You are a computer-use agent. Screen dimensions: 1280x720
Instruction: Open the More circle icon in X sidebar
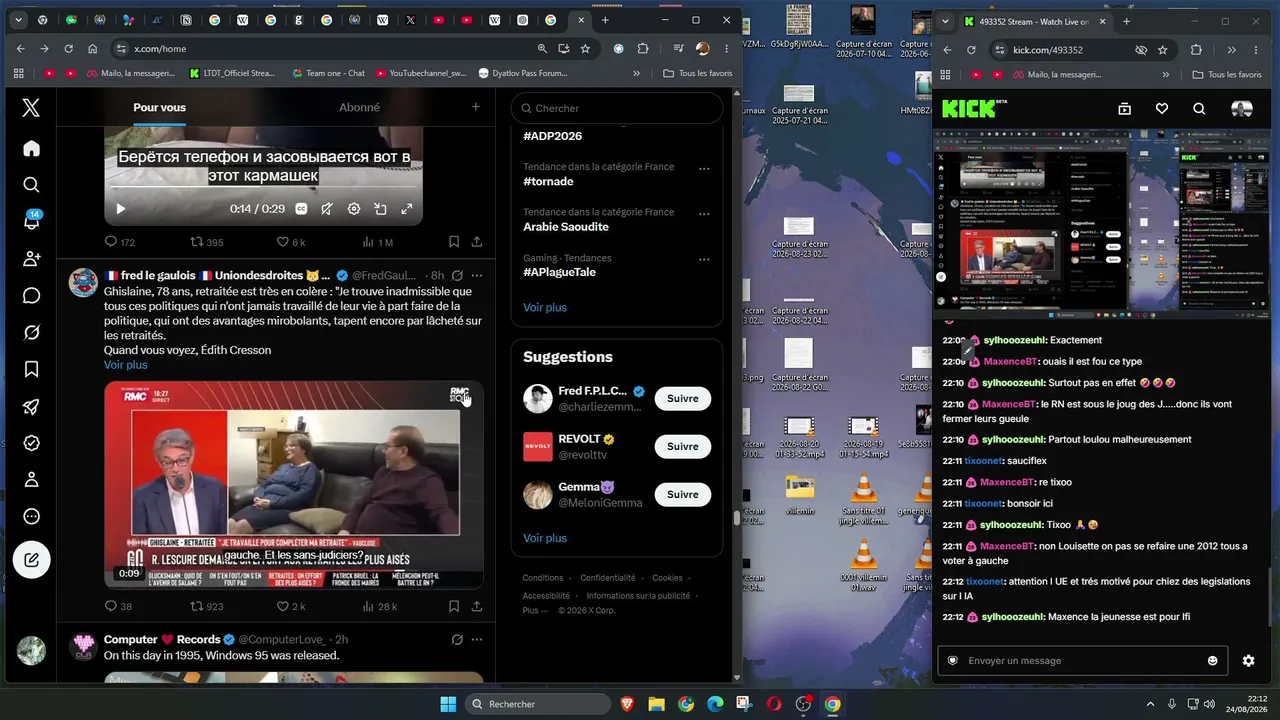tap(31, 517)
